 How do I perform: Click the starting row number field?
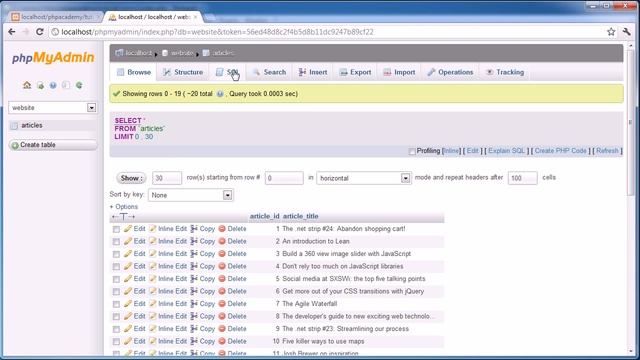click(x=284, y=178)
